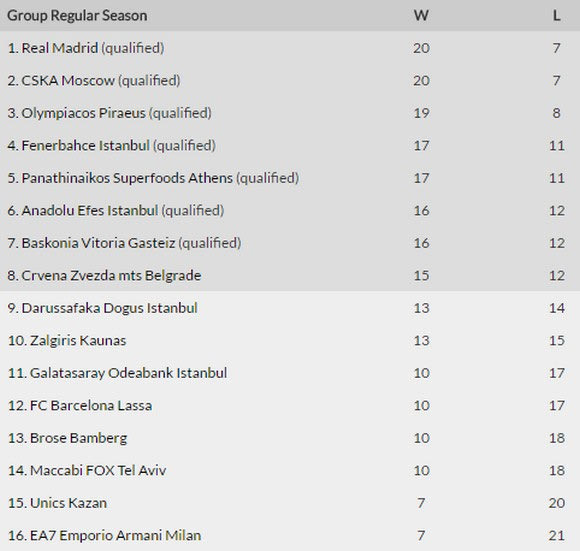Screen dimensions: 580x551
Task: Click the W column header
Action: 421,16
